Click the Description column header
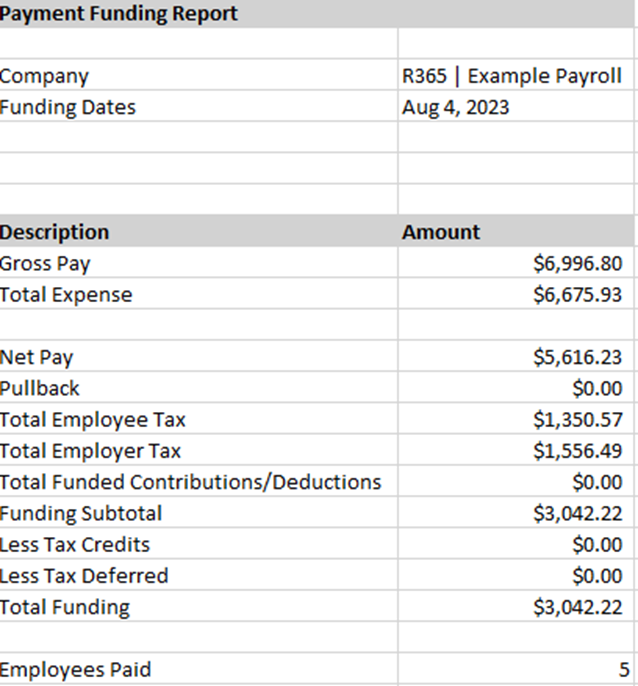The width and height of the screenshot is (638, 686). tap(199, 231)
